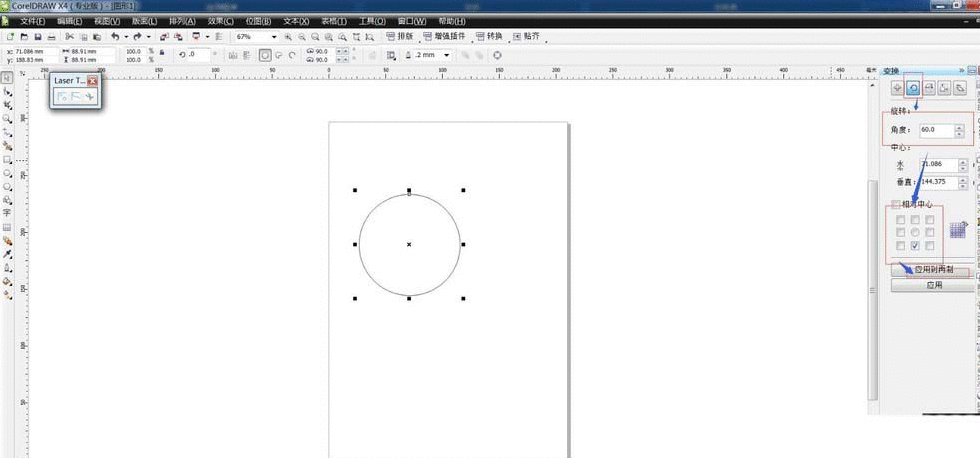The image size is (980, 458).
Task: Click the Save icon in standard toolbar
Action: point(37,37)
